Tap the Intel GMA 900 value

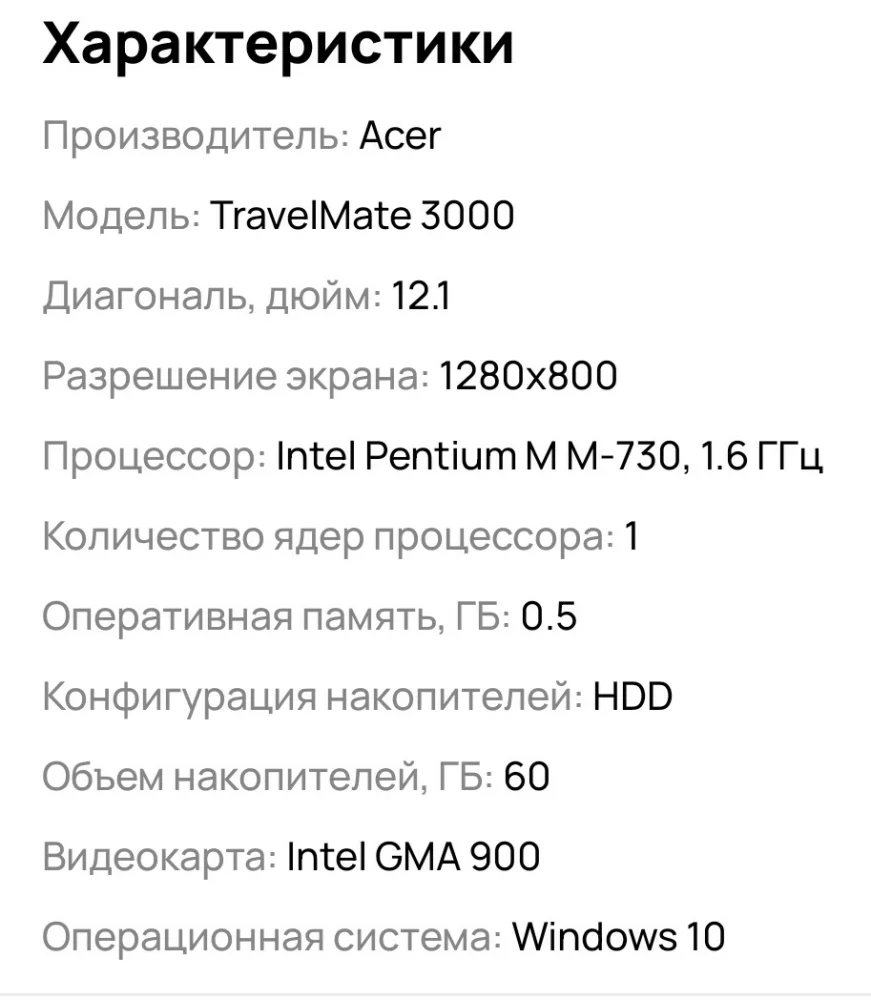point(413,857)
